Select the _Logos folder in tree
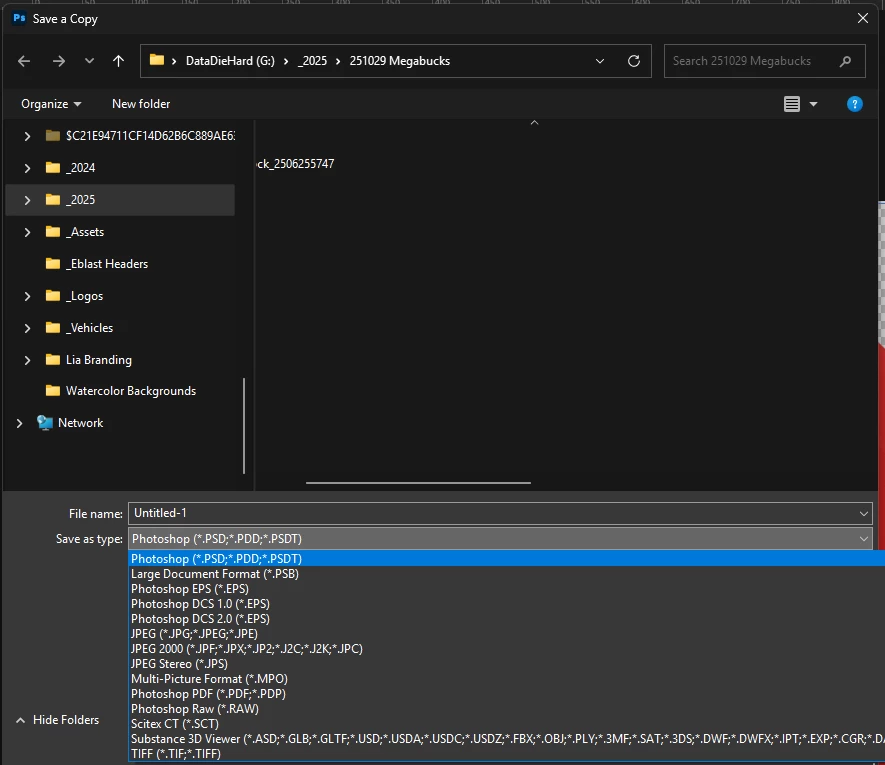This screenshot has height=765, width=885. click(x=75, y=296)
